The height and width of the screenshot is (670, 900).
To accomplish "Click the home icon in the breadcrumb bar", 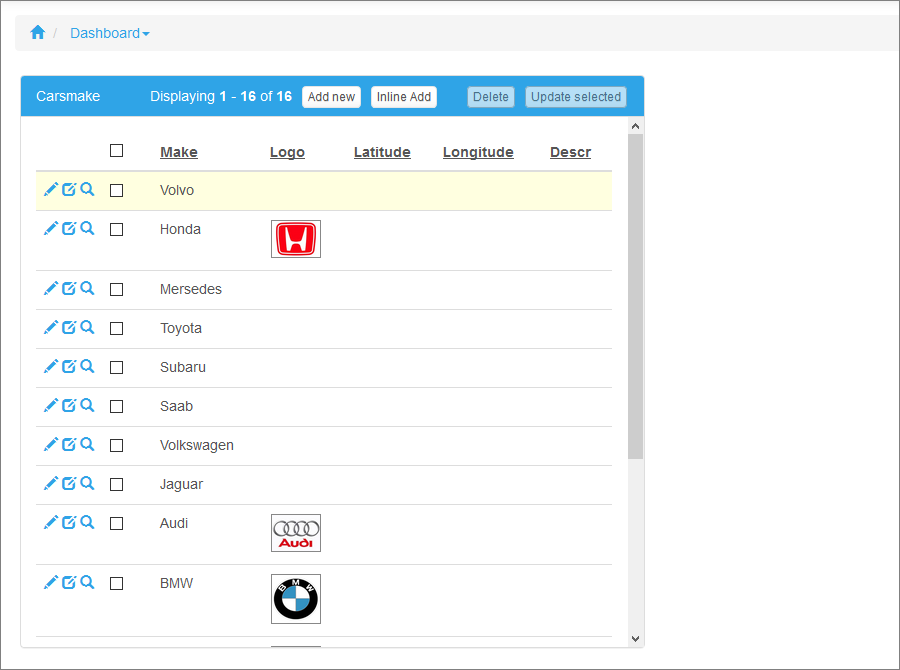I will (x=37, y=32).
